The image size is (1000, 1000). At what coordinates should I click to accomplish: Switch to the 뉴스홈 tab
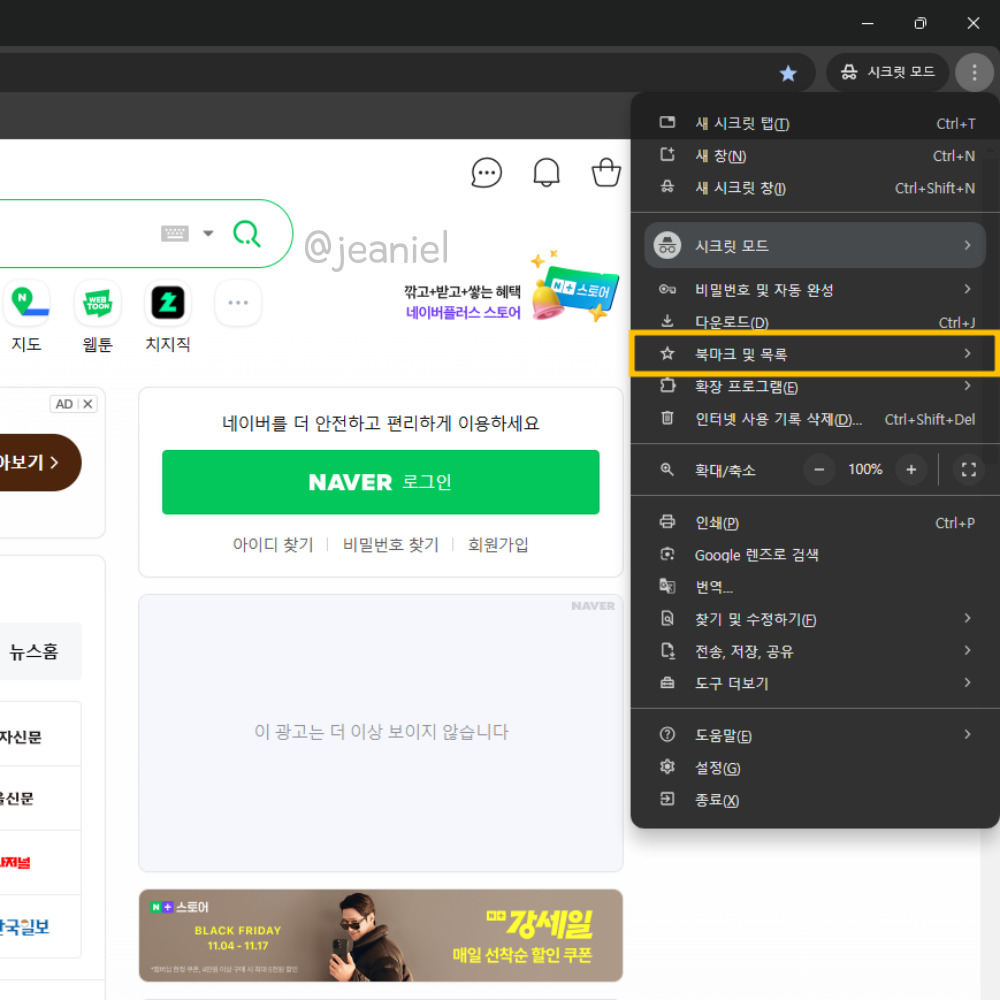coord(33,651)
